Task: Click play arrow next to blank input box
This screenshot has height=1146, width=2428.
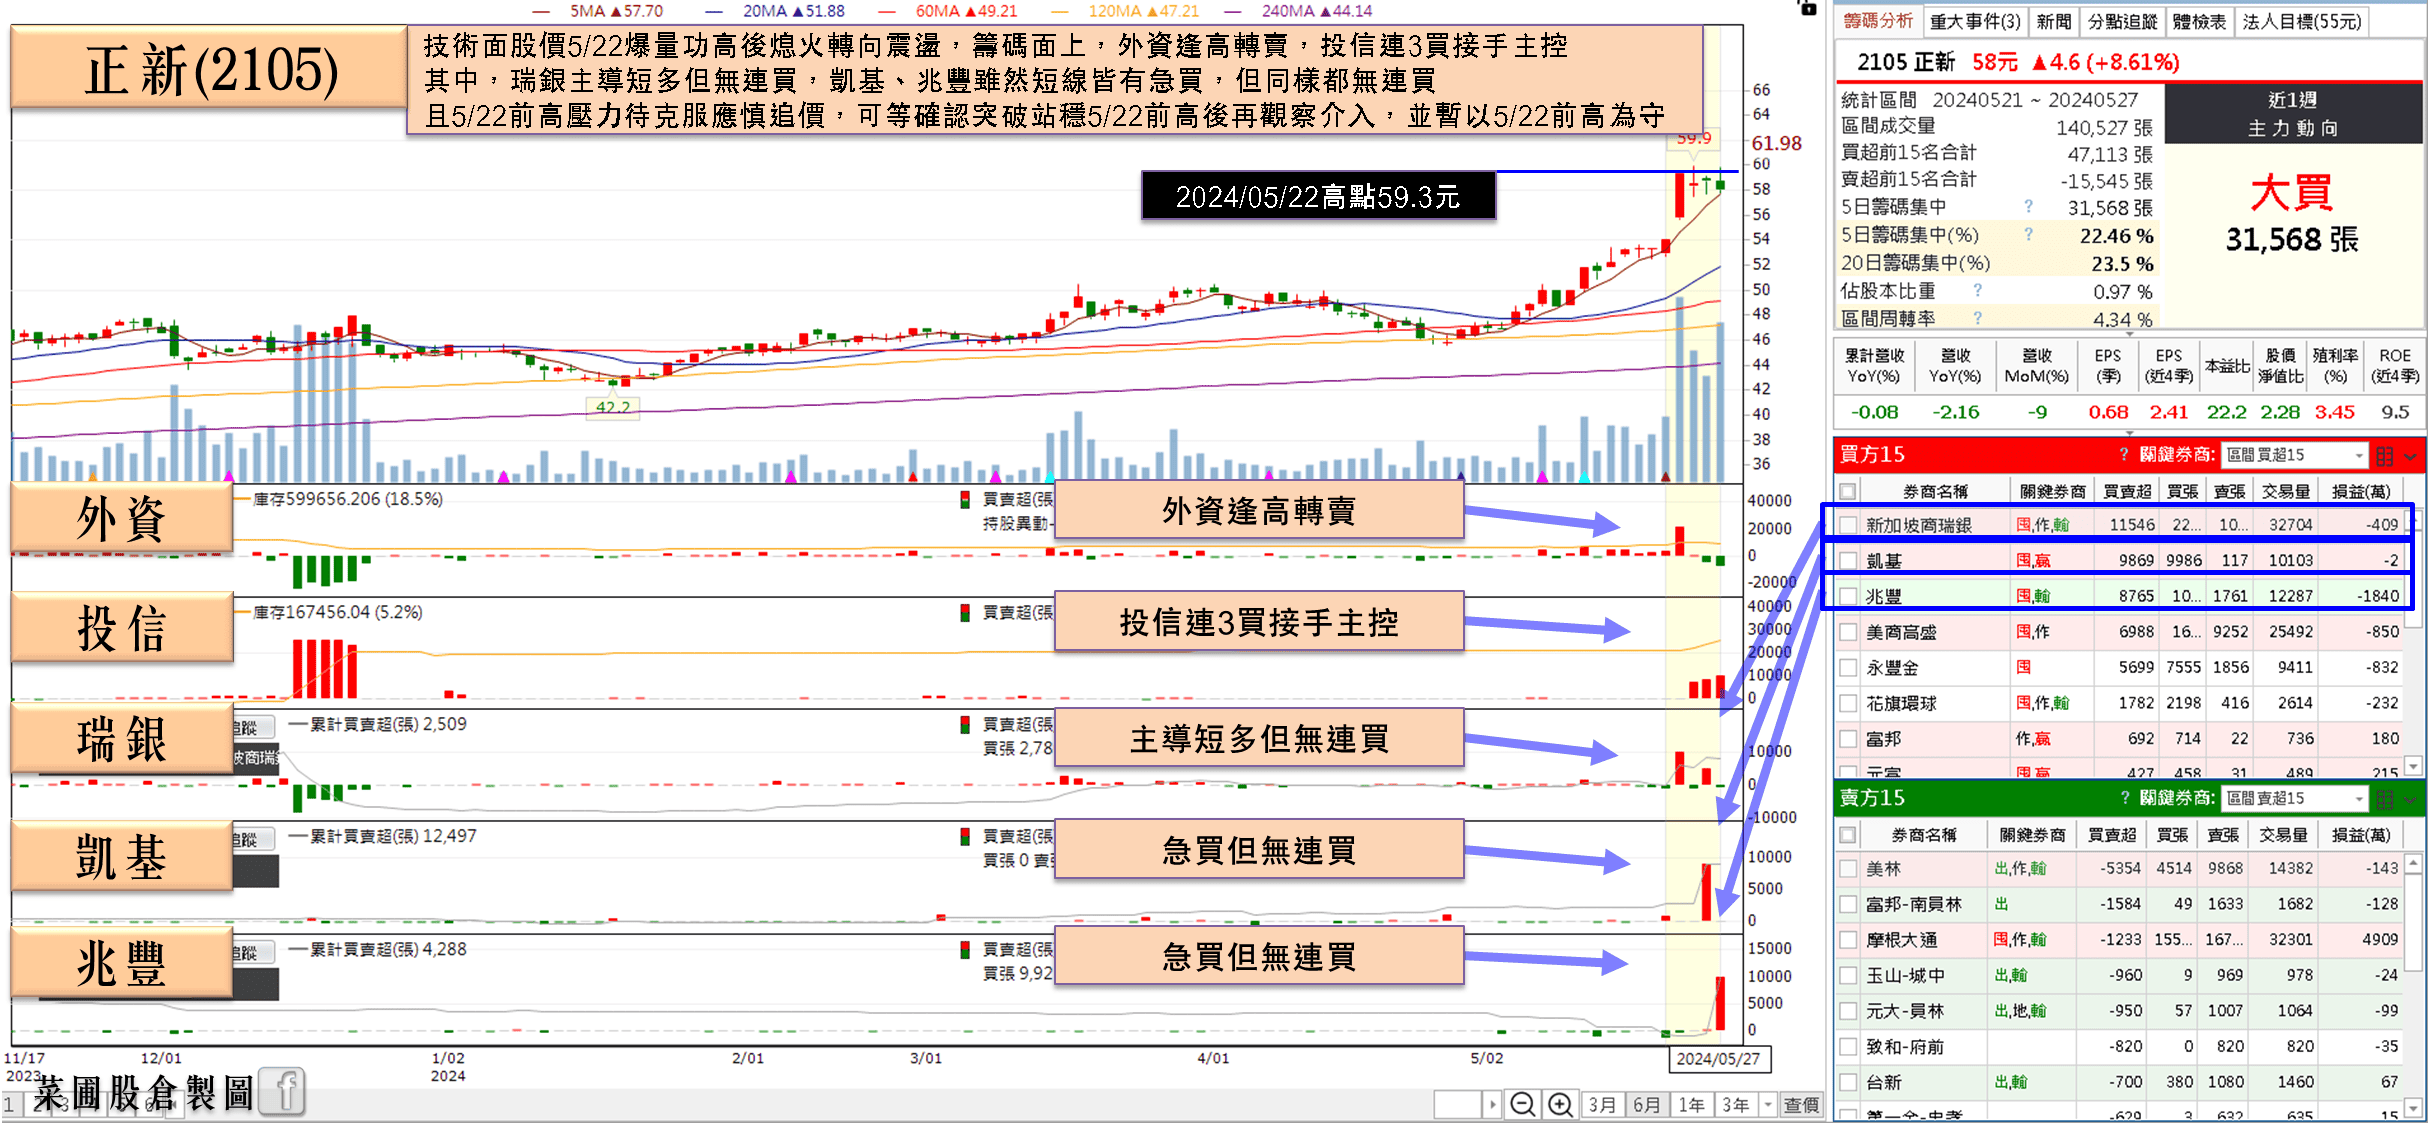Action: point(1492,1104)
